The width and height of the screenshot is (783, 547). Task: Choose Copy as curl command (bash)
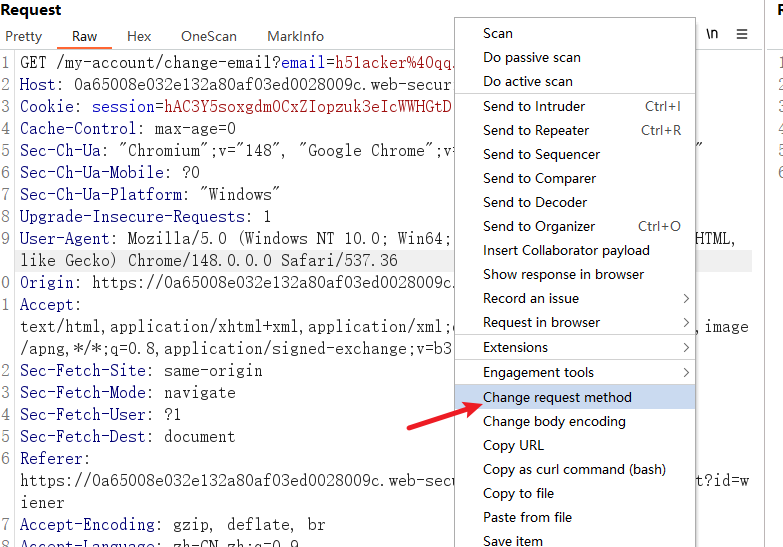point(575,469)
